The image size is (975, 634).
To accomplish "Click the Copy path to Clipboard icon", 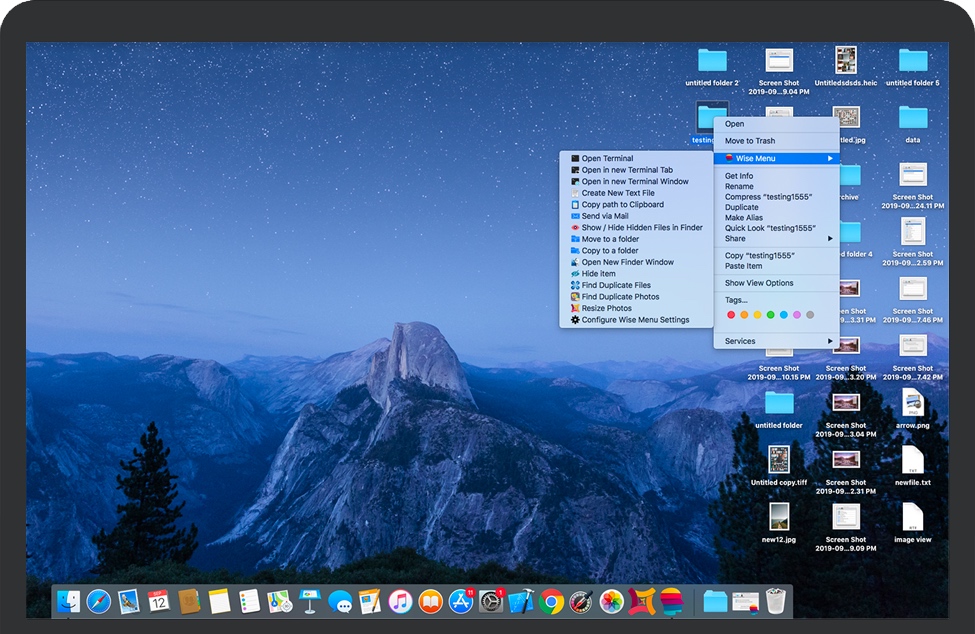I will [x=575, y=205].
